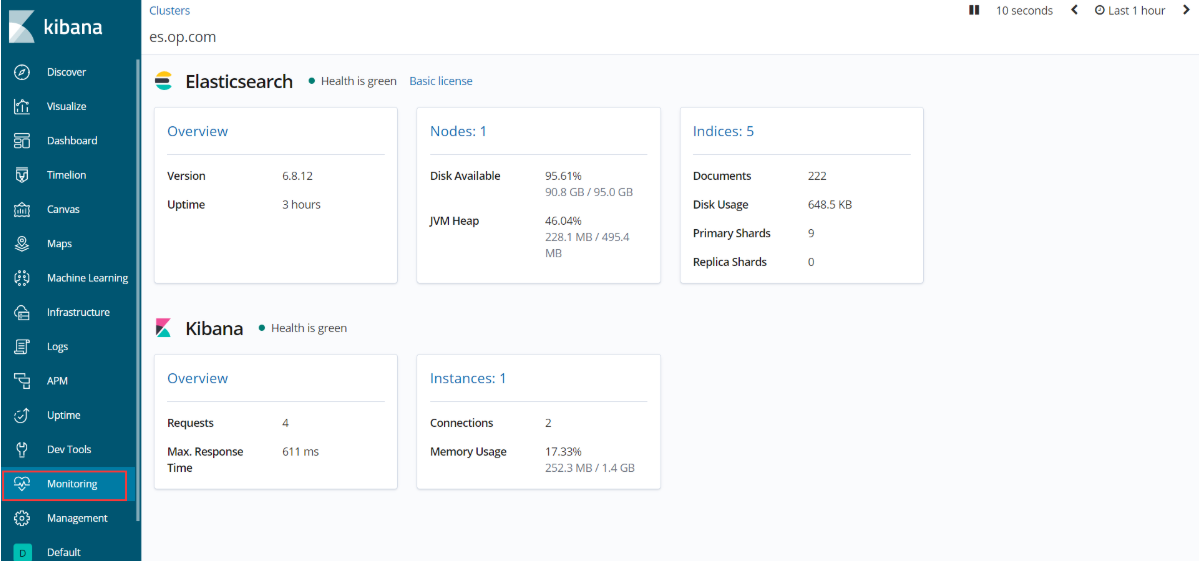The image size is (1203, 563).
Task: Open APM icon in sidebar
Action: pos(22,381)
